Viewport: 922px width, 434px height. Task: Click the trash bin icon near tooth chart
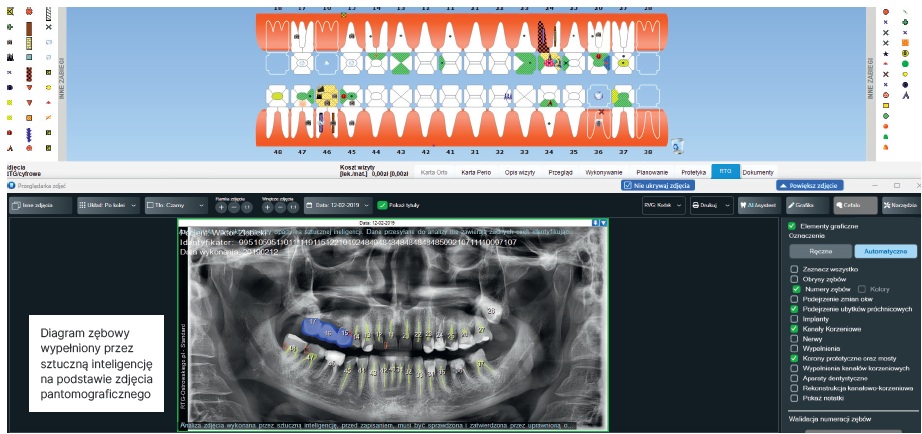pos(676,145)
